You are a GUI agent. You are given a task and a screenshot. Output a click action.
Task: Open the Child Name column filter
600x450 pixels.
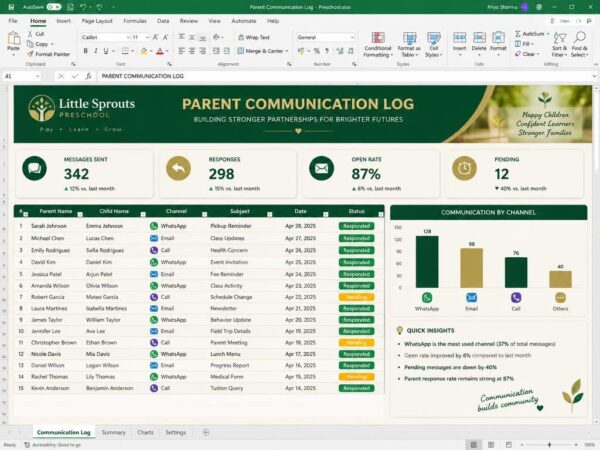[x=143, y=214]
